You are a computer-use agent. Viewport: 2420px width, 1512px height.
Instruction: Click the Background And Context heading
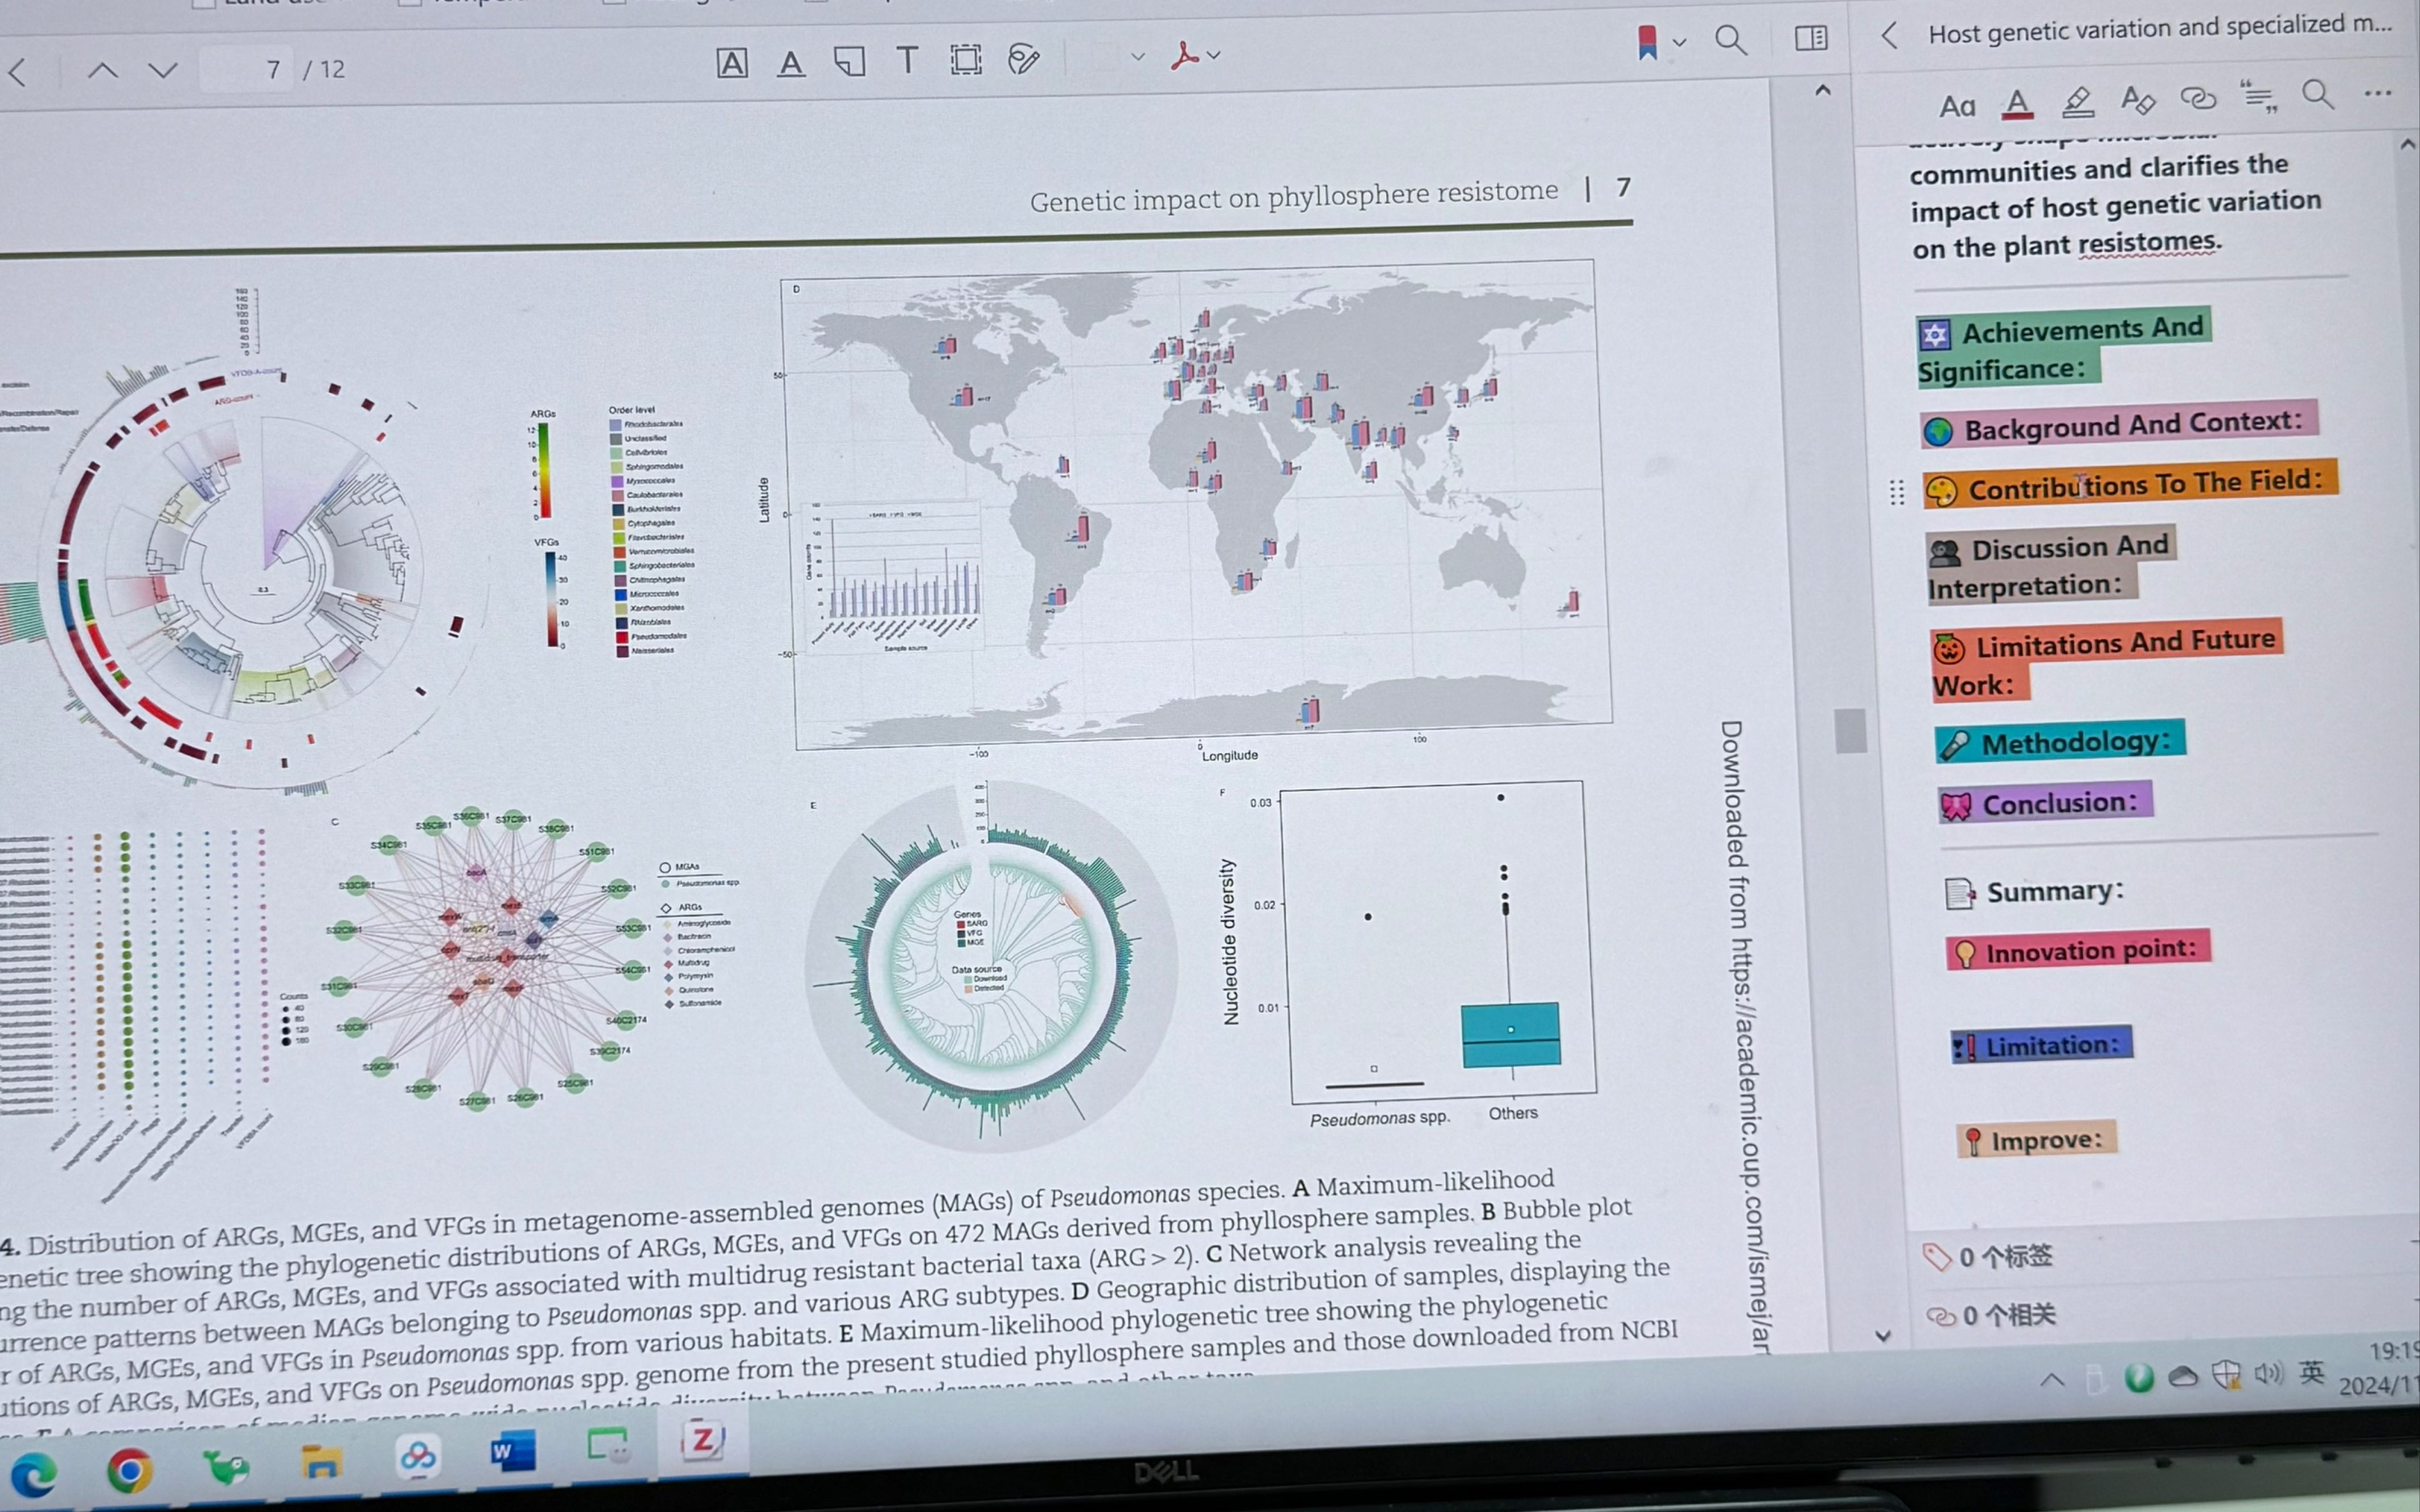[2118, 425]
